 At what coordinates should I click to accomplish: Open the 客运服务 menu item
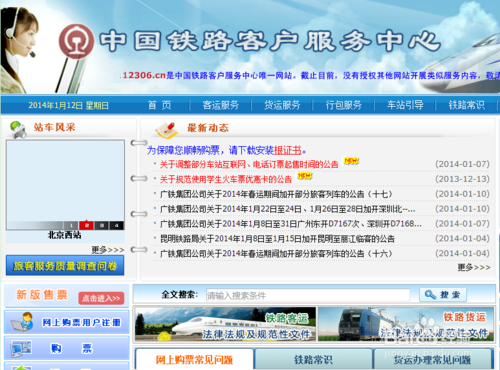coord(221,105)
